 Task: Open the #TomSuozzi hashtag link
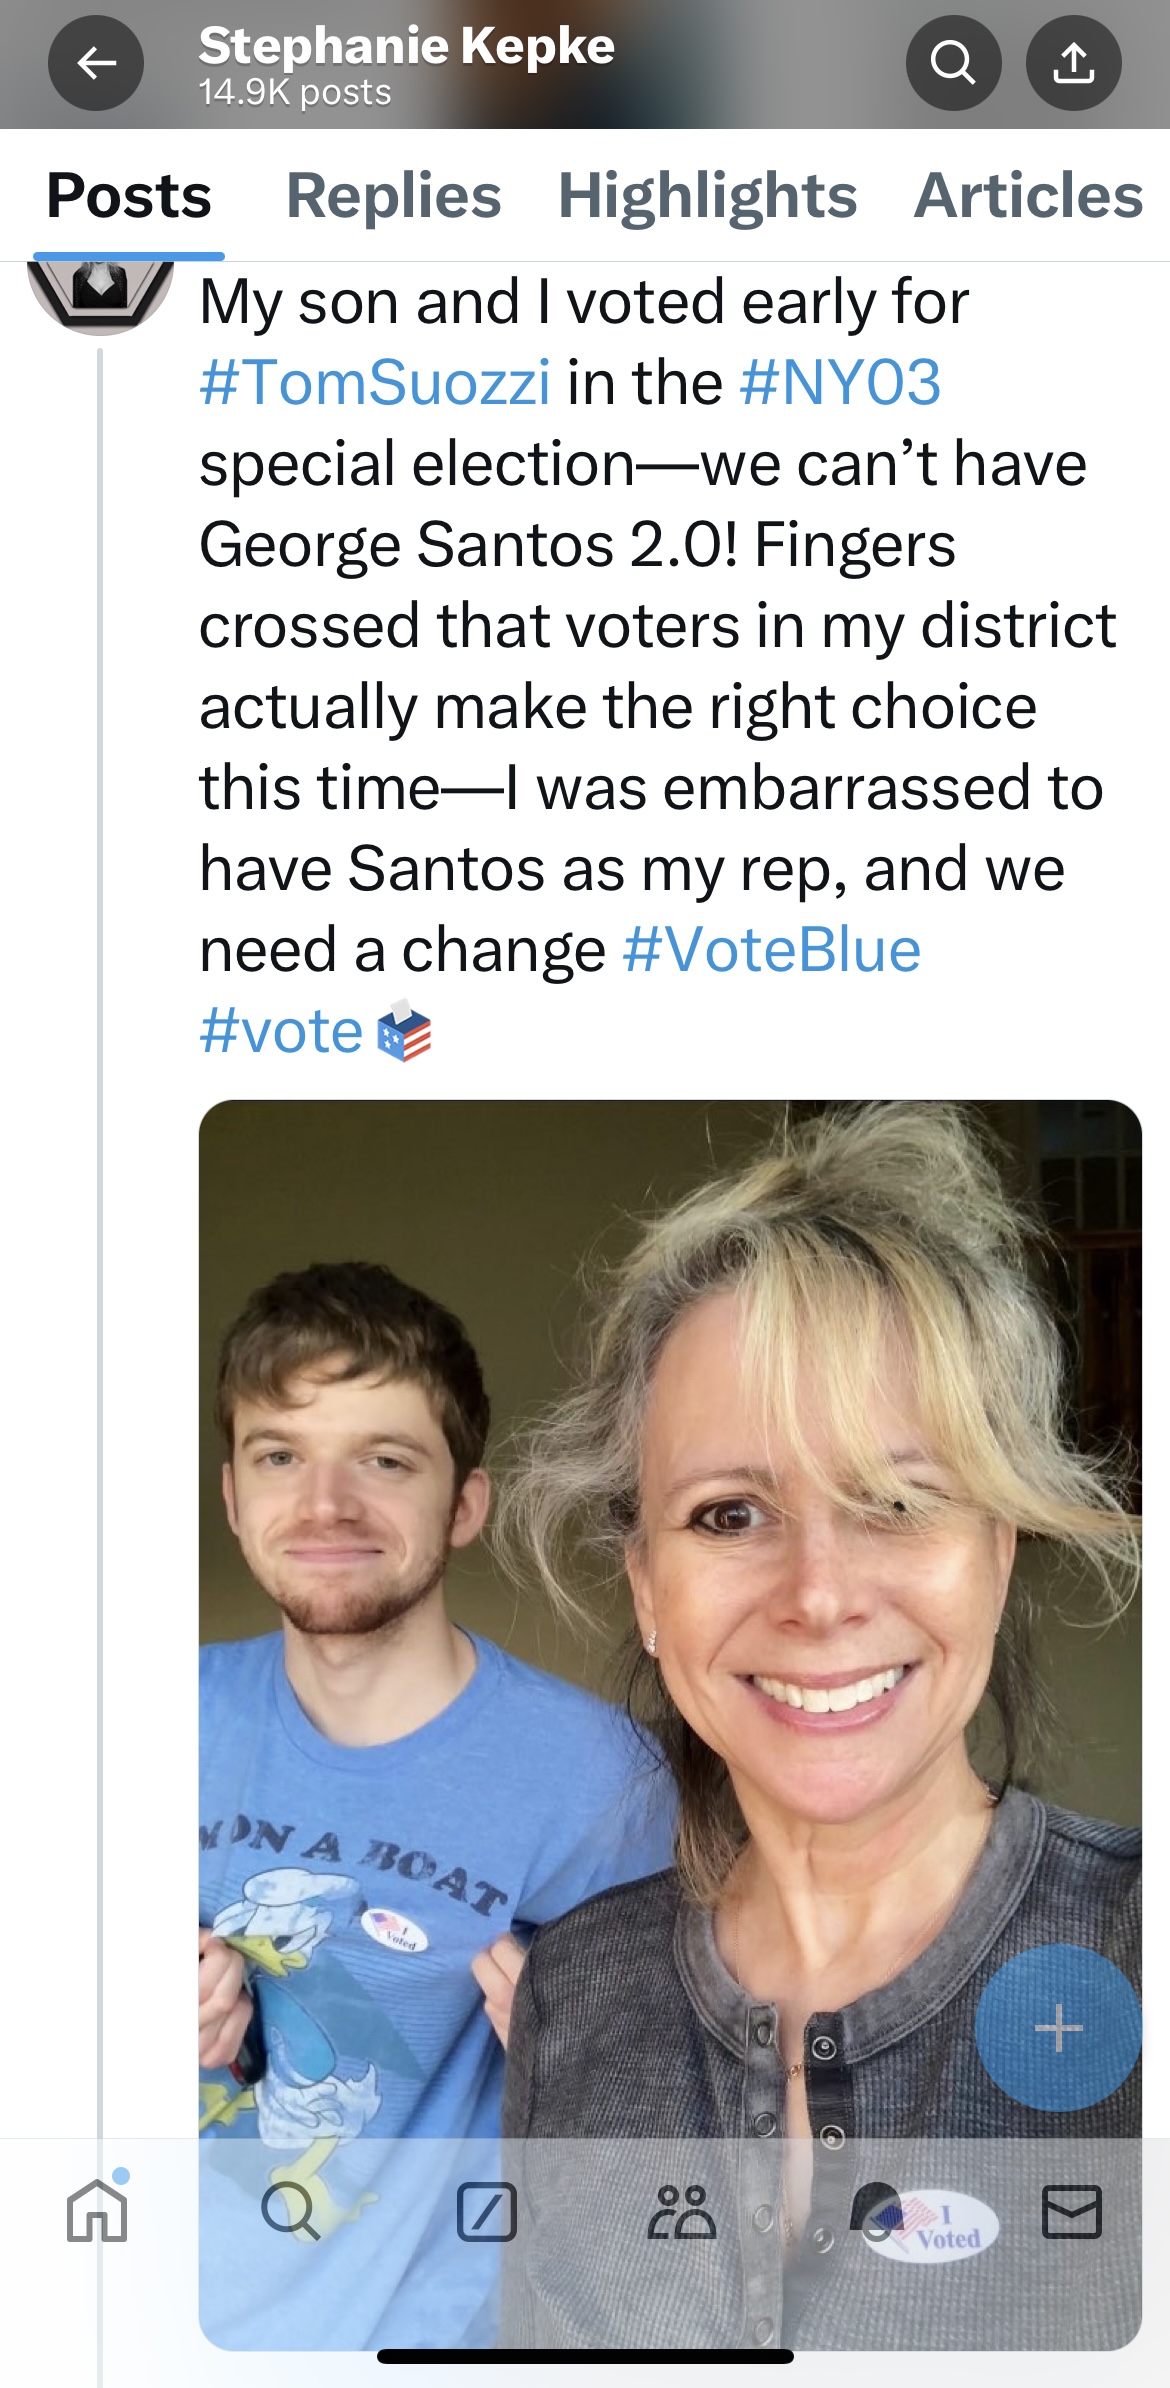[x=375, y=383]
